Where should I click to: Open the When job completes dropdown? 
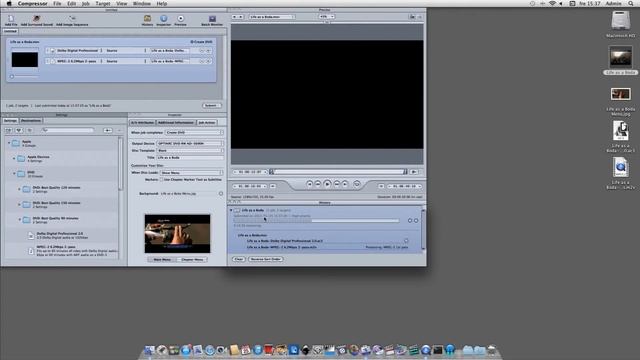(x=194, y=133)
